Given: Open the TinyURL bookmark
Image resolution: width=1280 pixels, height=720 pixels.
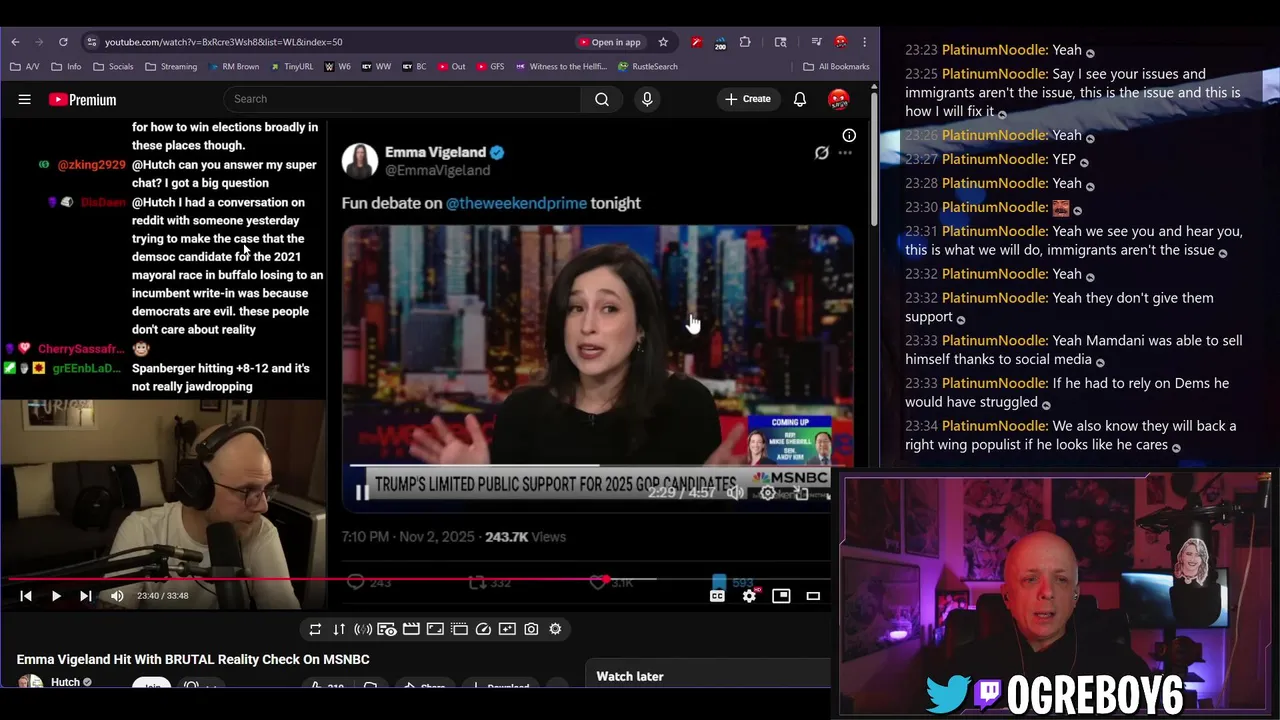Looking at the screenshot, I should point(291,67).
